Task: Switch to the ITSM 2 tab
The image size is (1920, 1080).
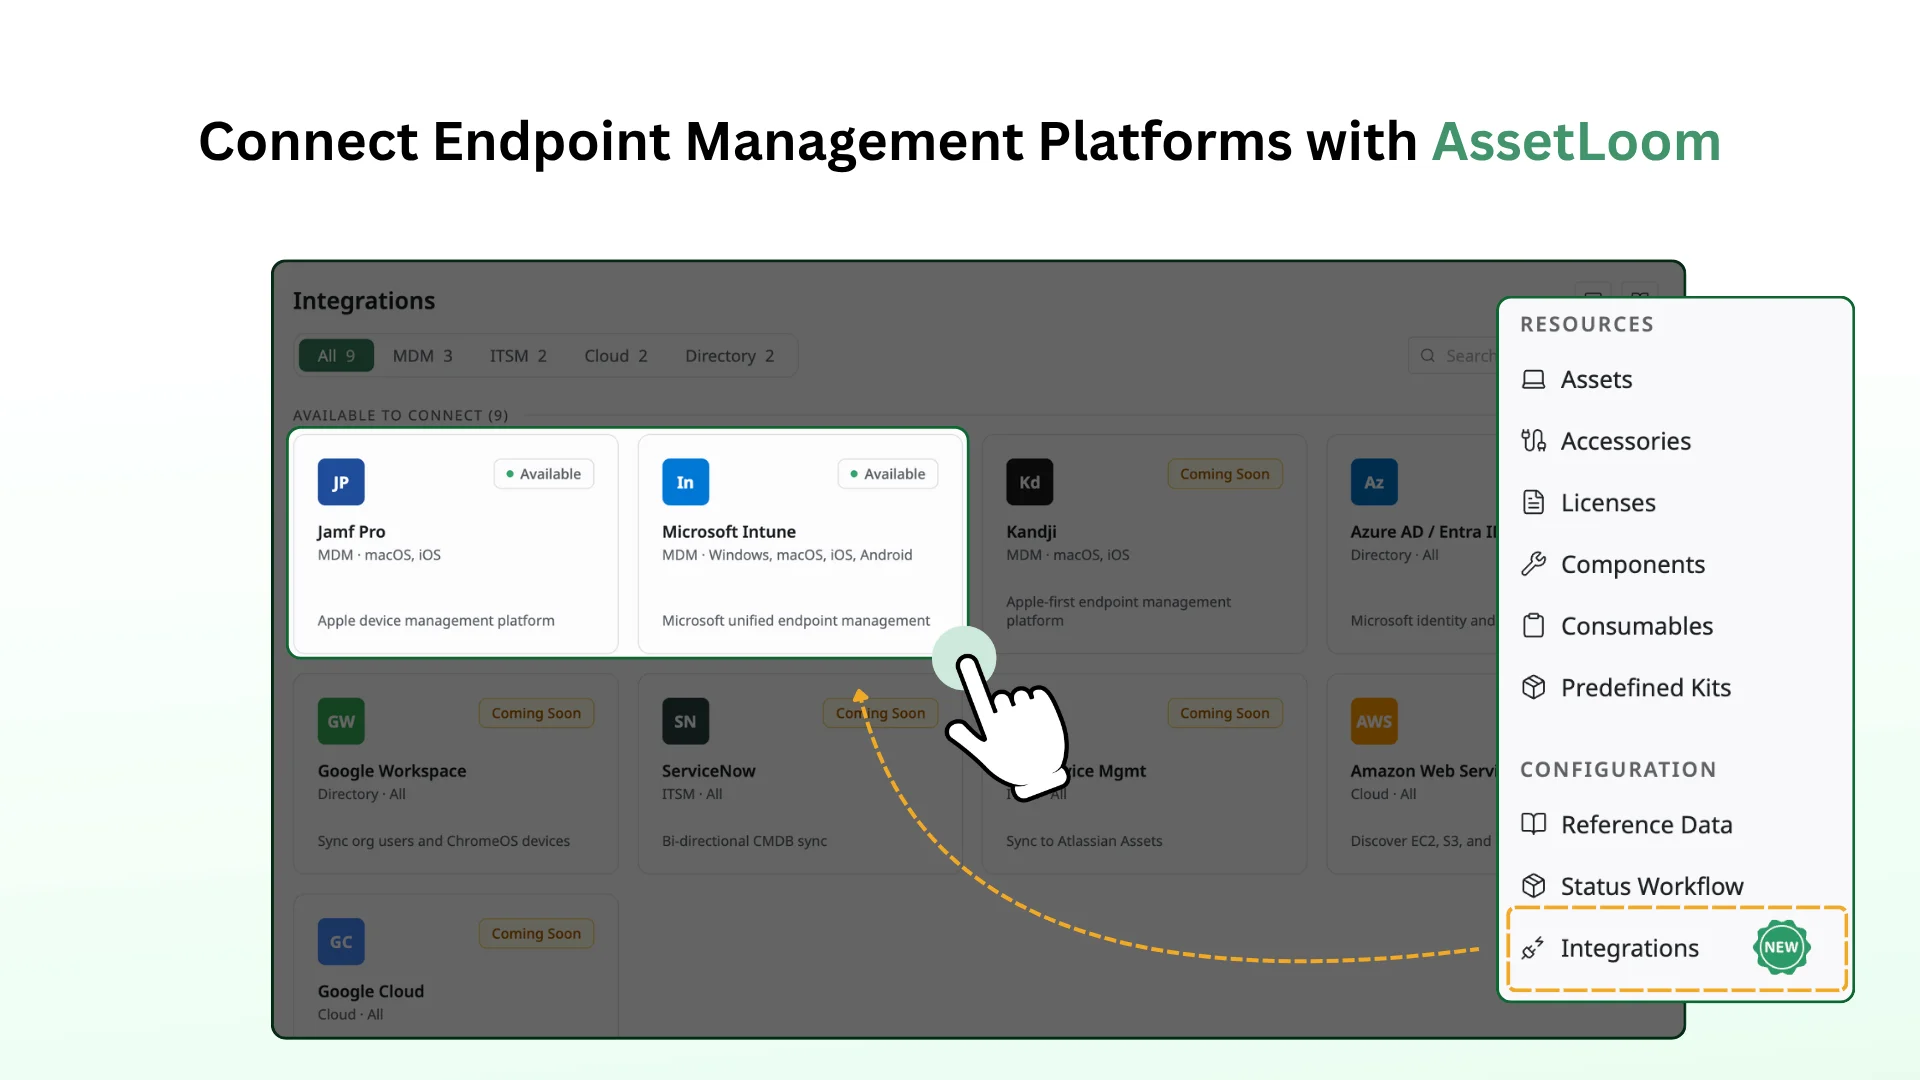Action: [x=518, y=356]
